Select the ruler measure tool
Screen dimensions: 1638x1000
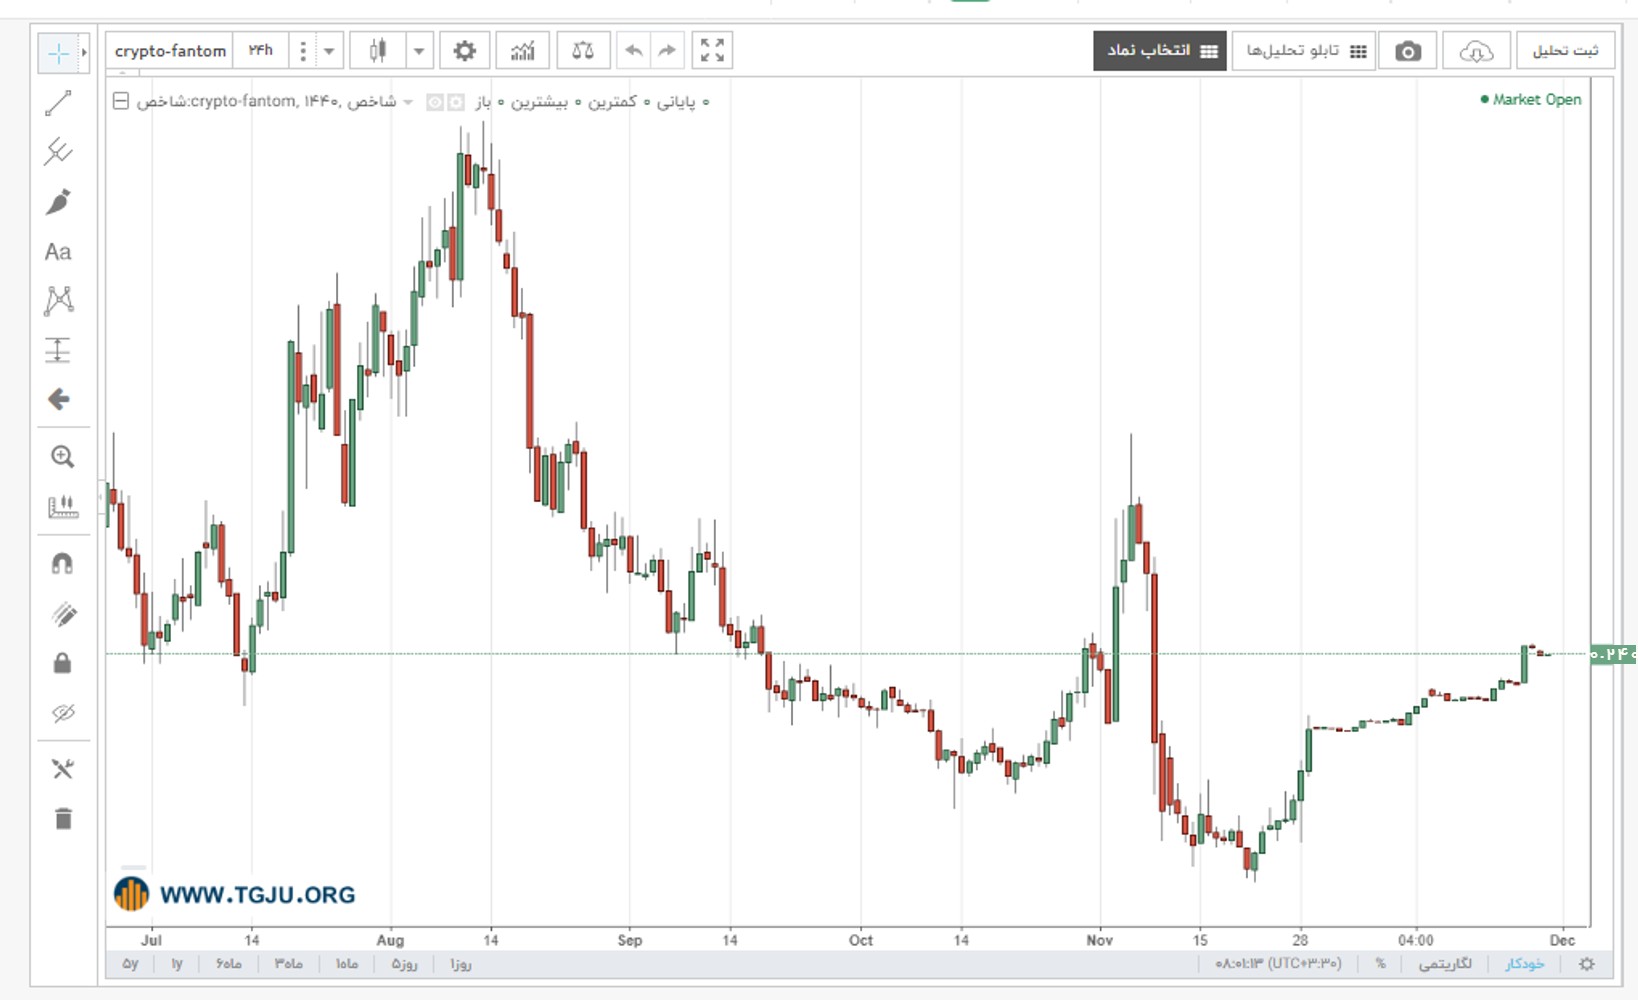pyautogui.click(x=62, y=506)
